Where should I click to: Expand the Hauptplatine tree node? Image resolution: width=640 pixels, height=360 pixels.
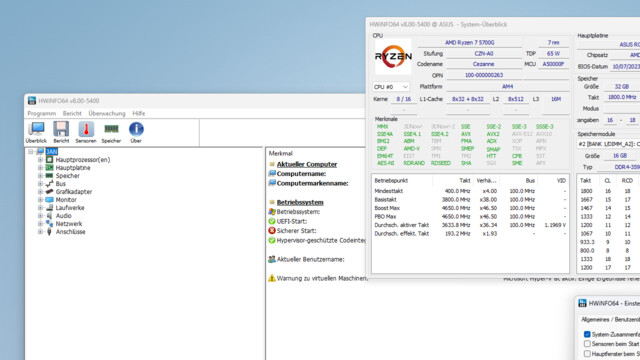pos(40,168)
